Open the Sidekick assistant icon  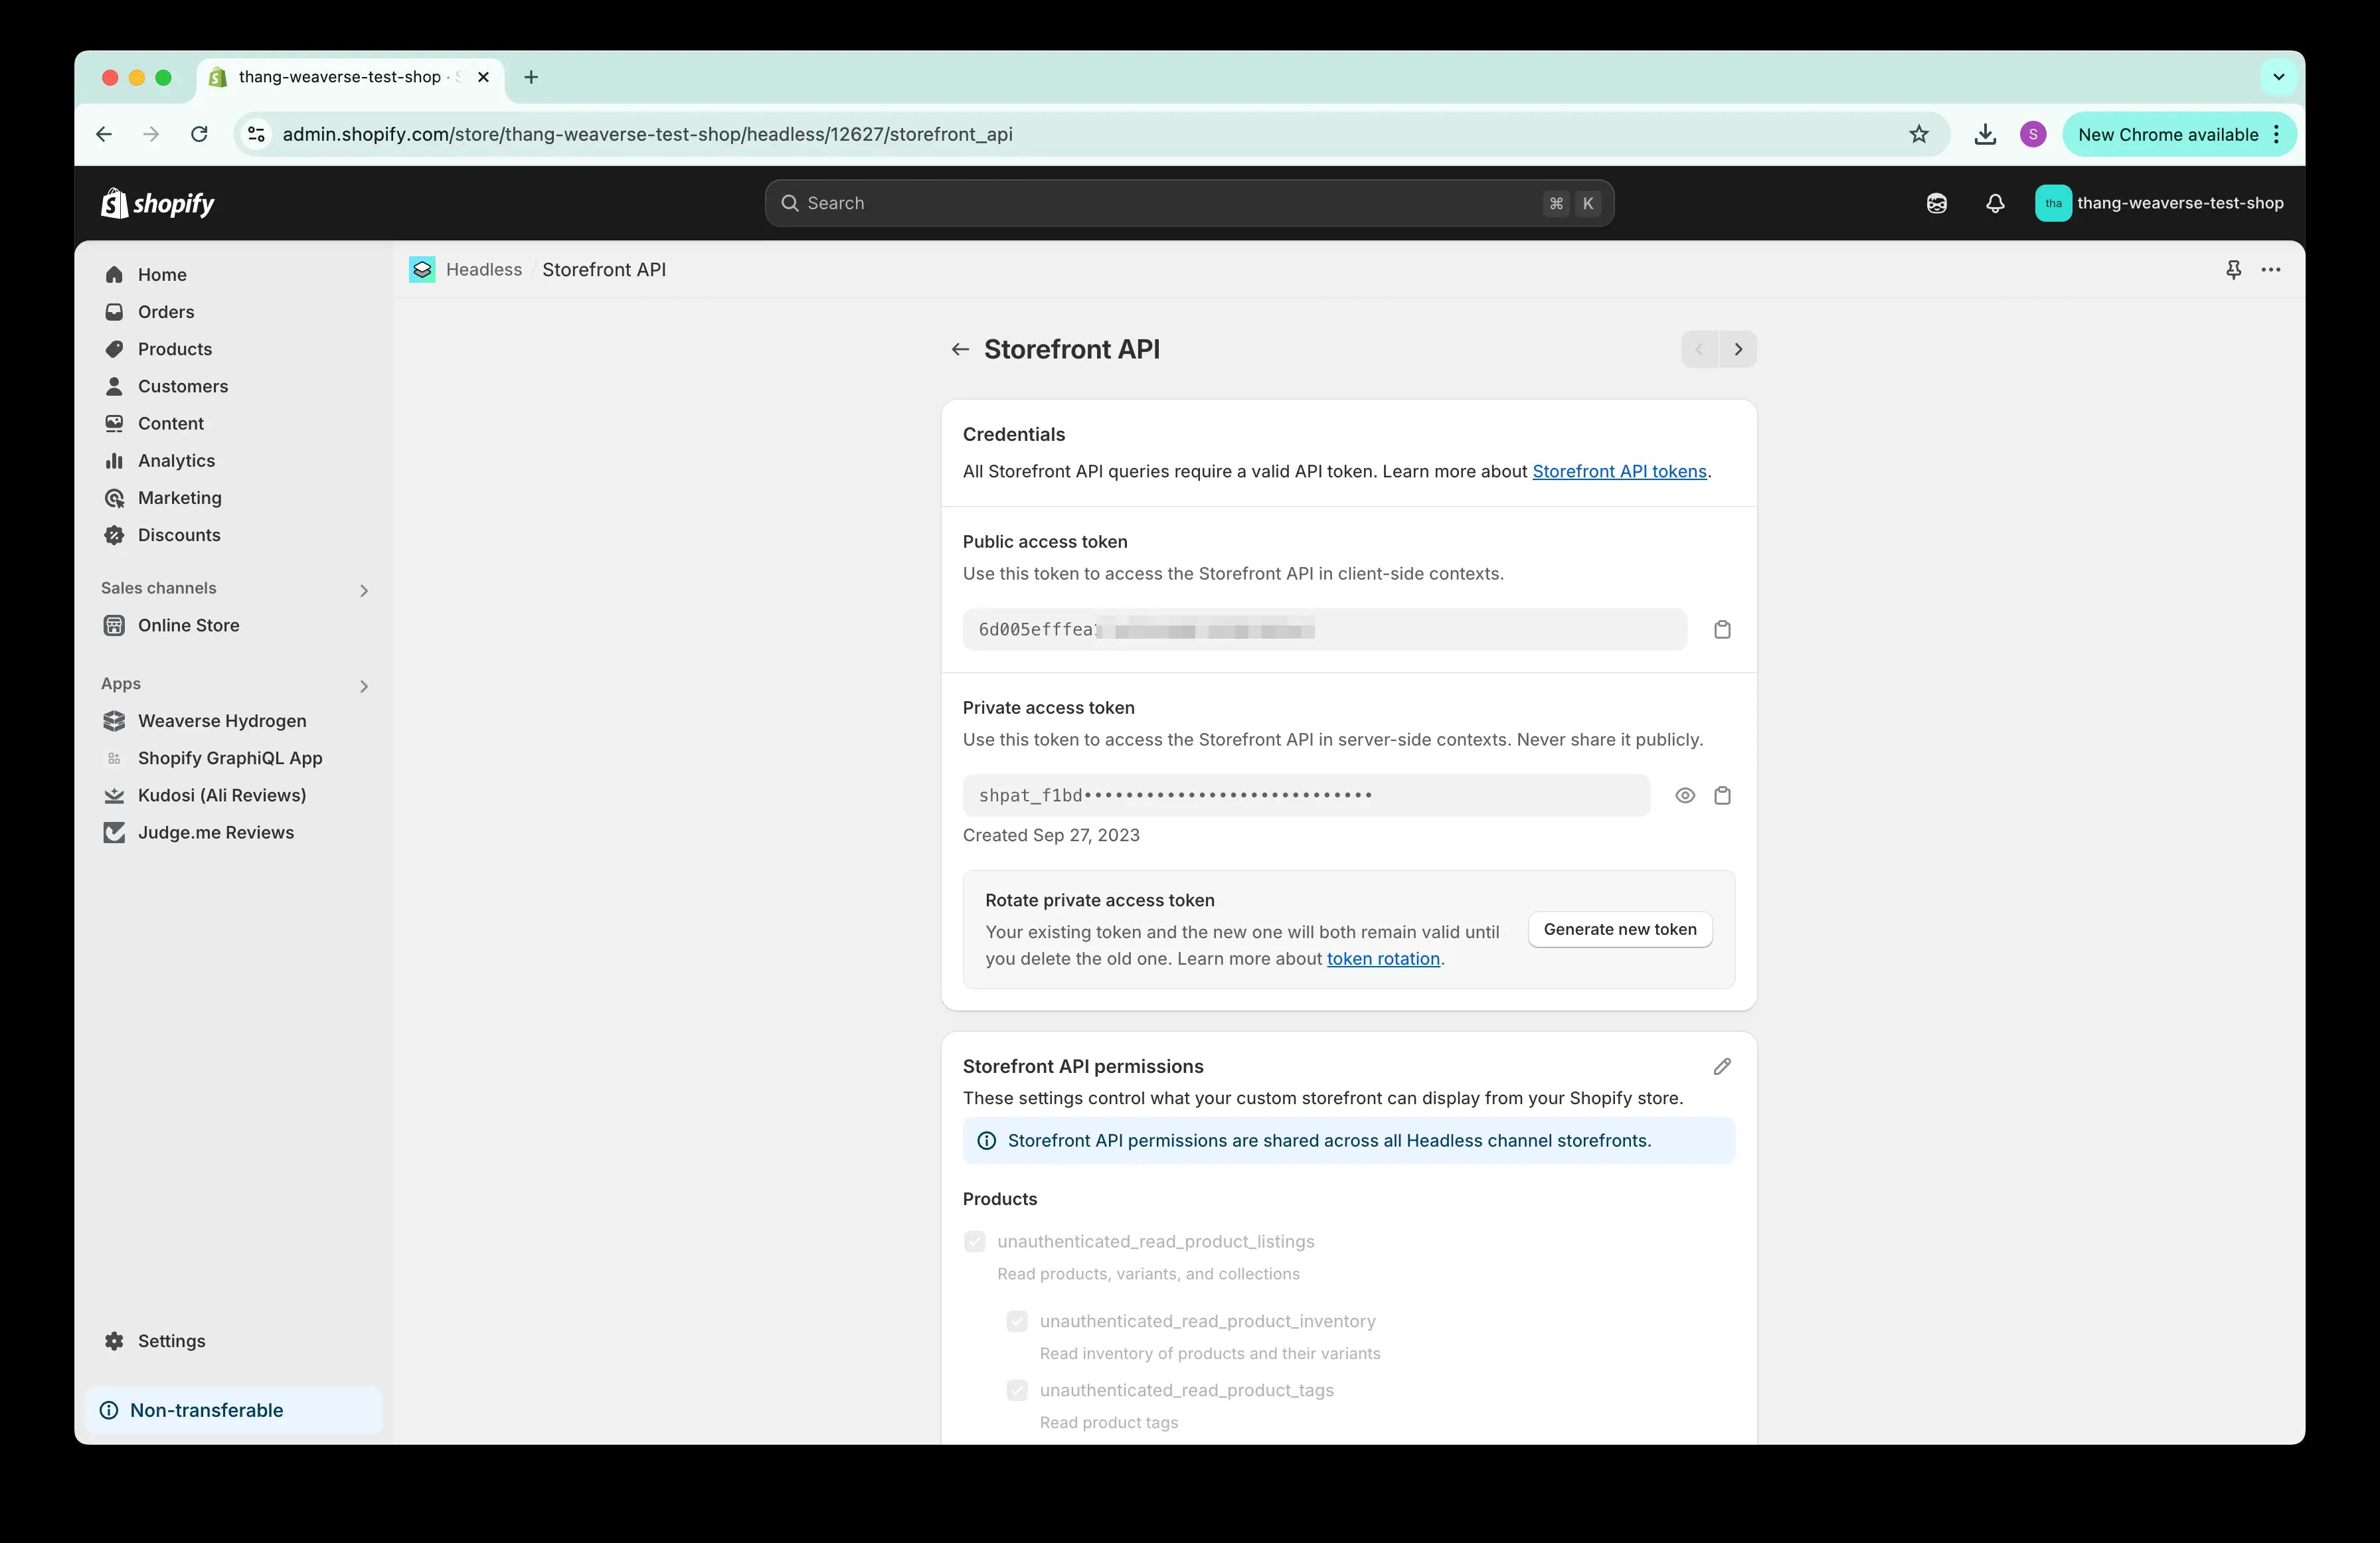tap(1936, 203)
